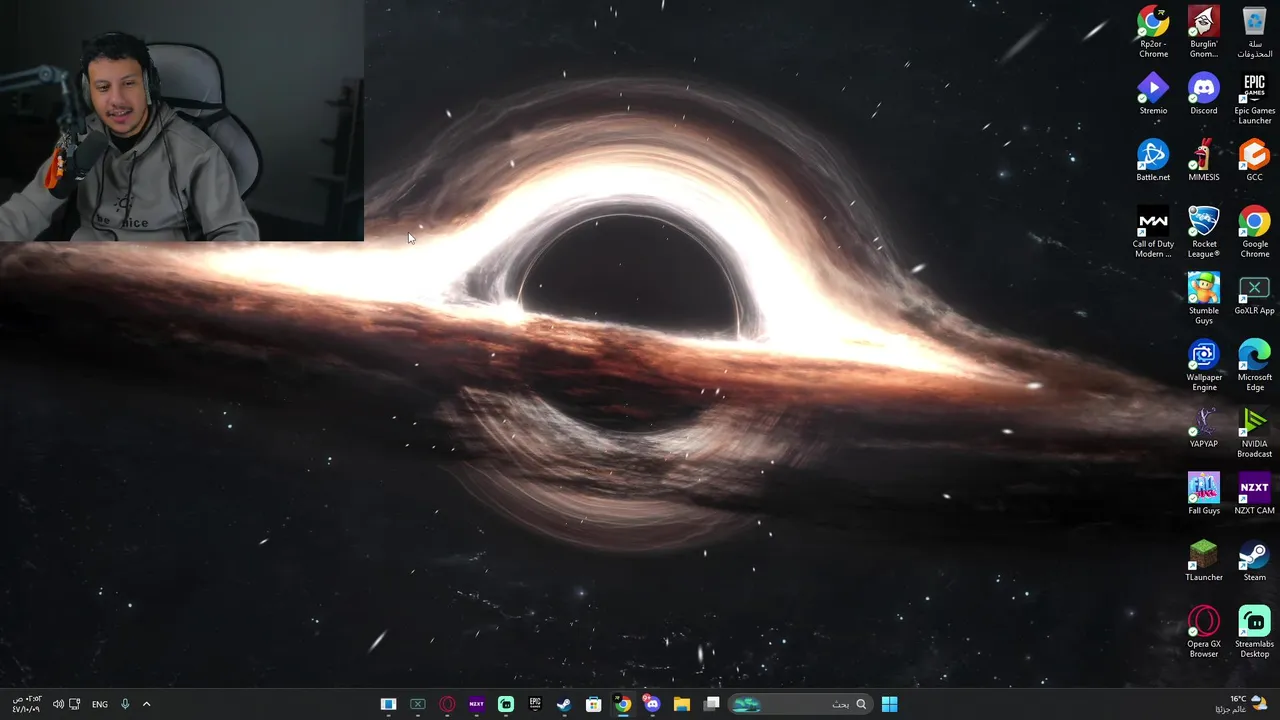Open the network status tray icon
The image size is (1280, 720).
[x=75, y=704]
